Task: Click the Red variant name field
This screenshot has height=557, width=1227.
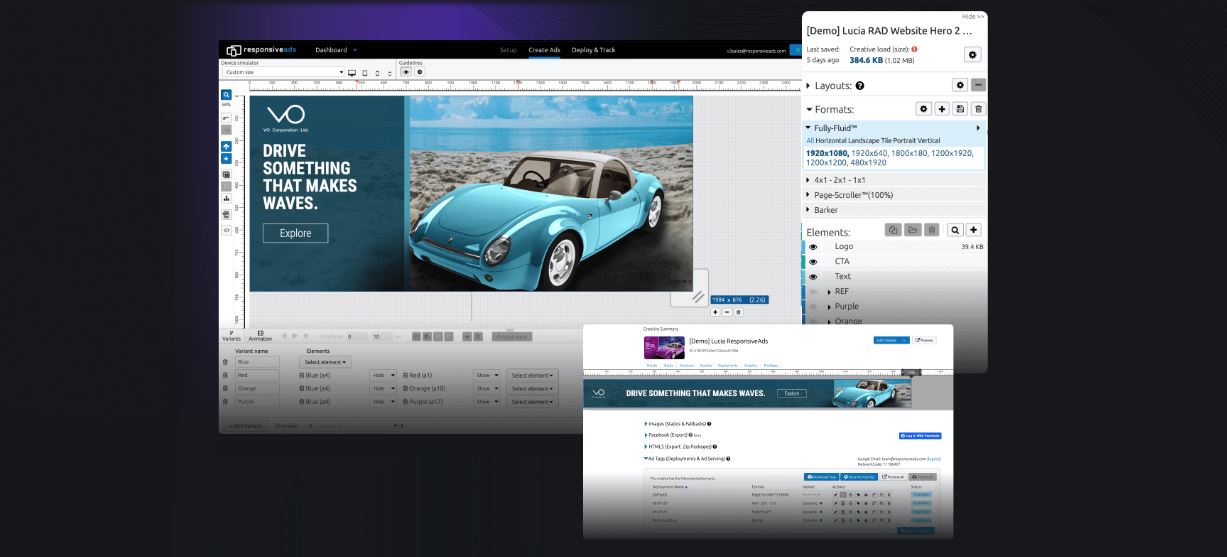Action: tap(257, 375)
